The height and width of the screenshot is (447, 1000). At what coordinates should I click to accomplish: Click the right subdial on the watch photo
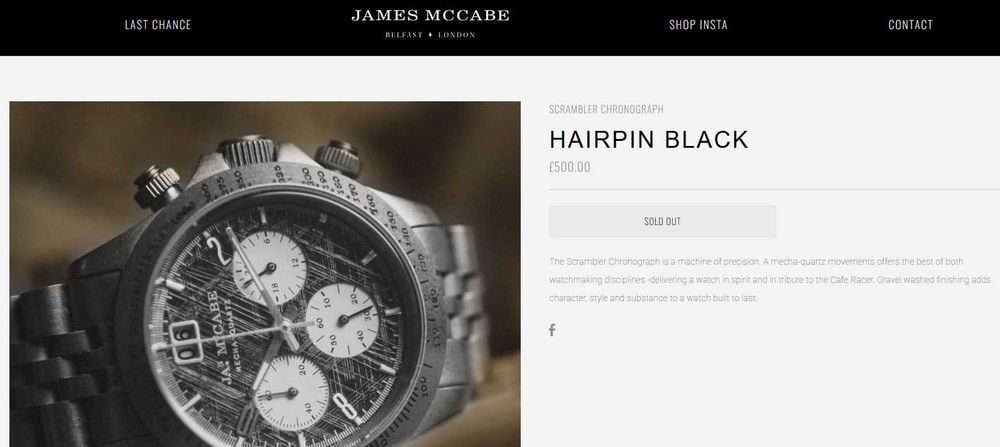(344, 319)
